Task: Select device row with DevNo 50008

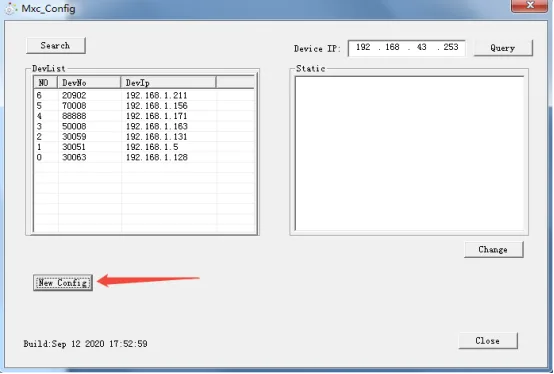Action: coord(144,126)
